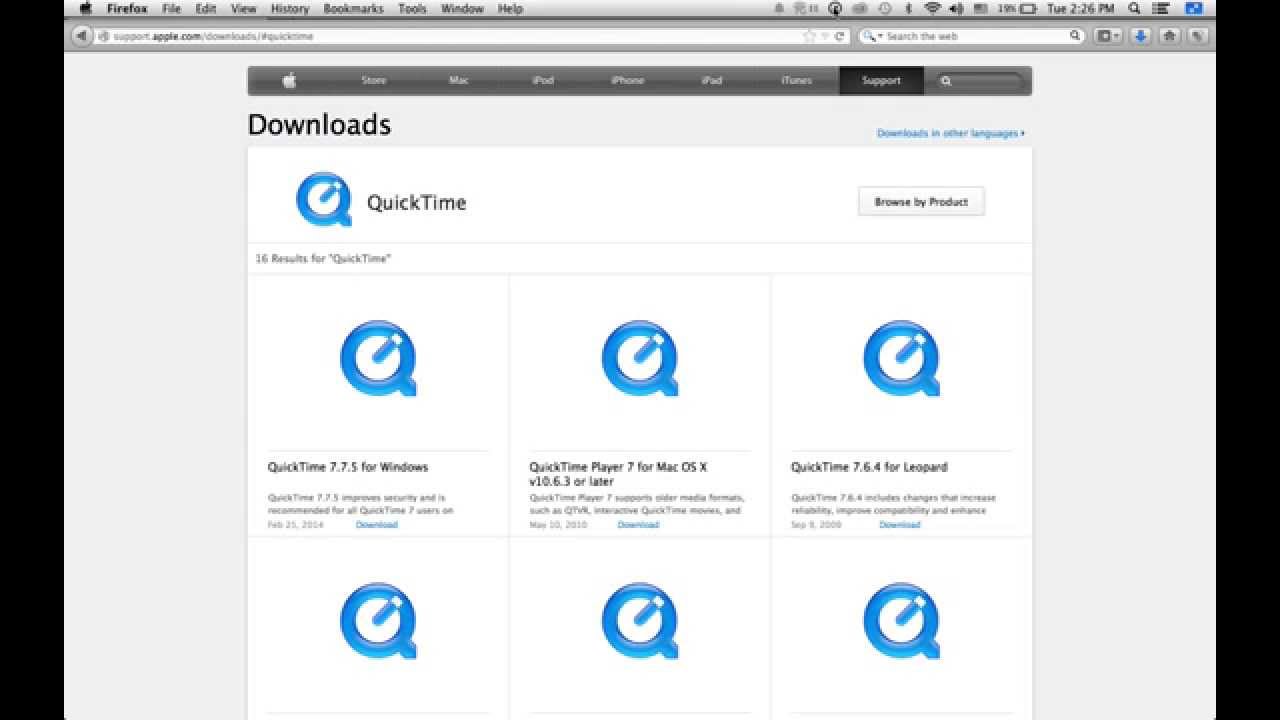Open QuickTime 7.7.5 for Windows title

coord(347,467)
